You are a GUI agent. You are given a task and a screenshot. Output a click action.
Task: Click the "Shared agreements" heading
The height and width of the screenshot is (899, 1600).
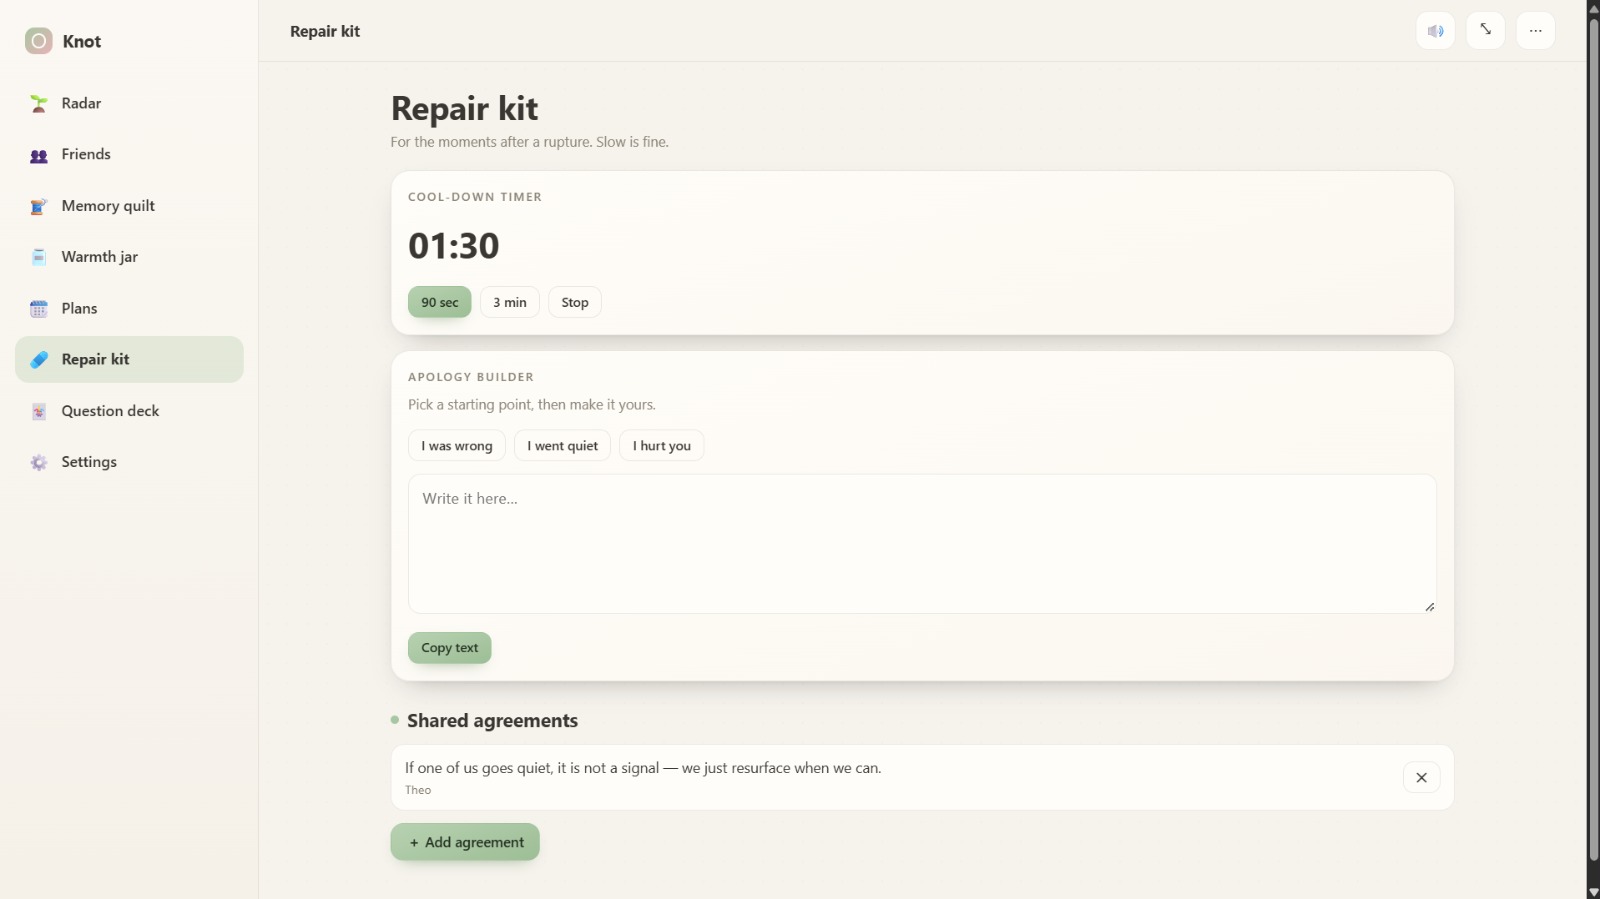click(492, 721)
